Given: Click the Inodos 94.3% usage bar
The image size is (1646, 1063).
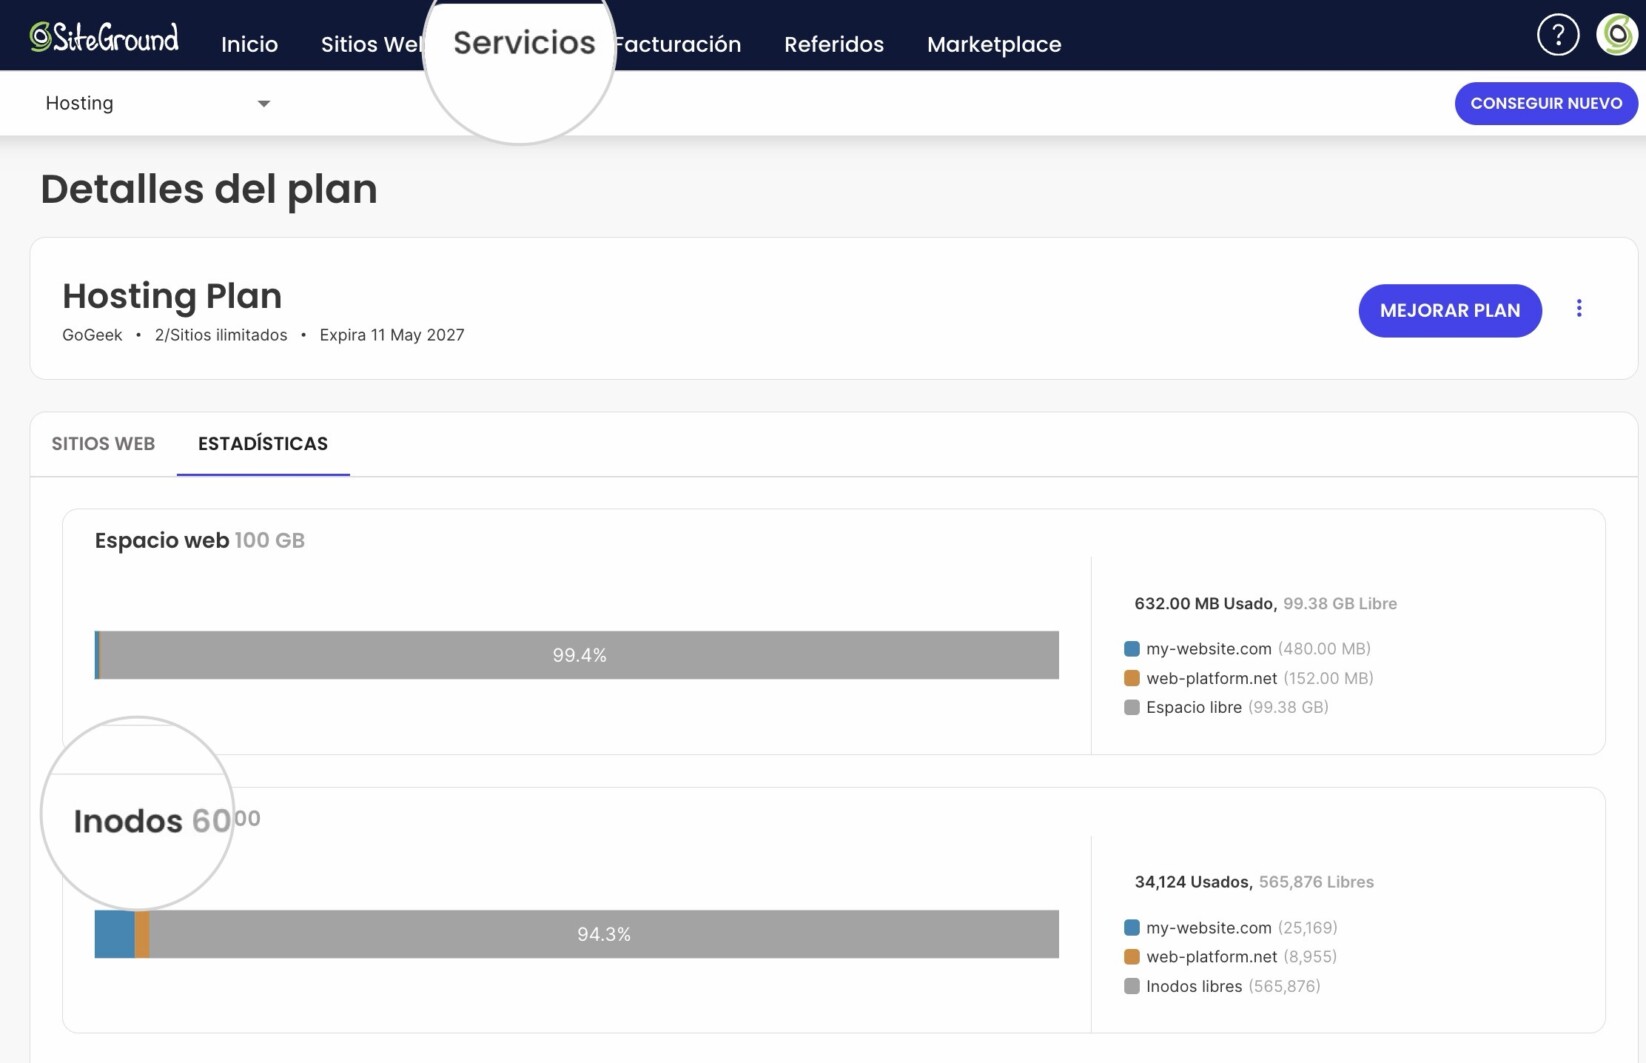Looking at the screenshot, I should 577,934.
